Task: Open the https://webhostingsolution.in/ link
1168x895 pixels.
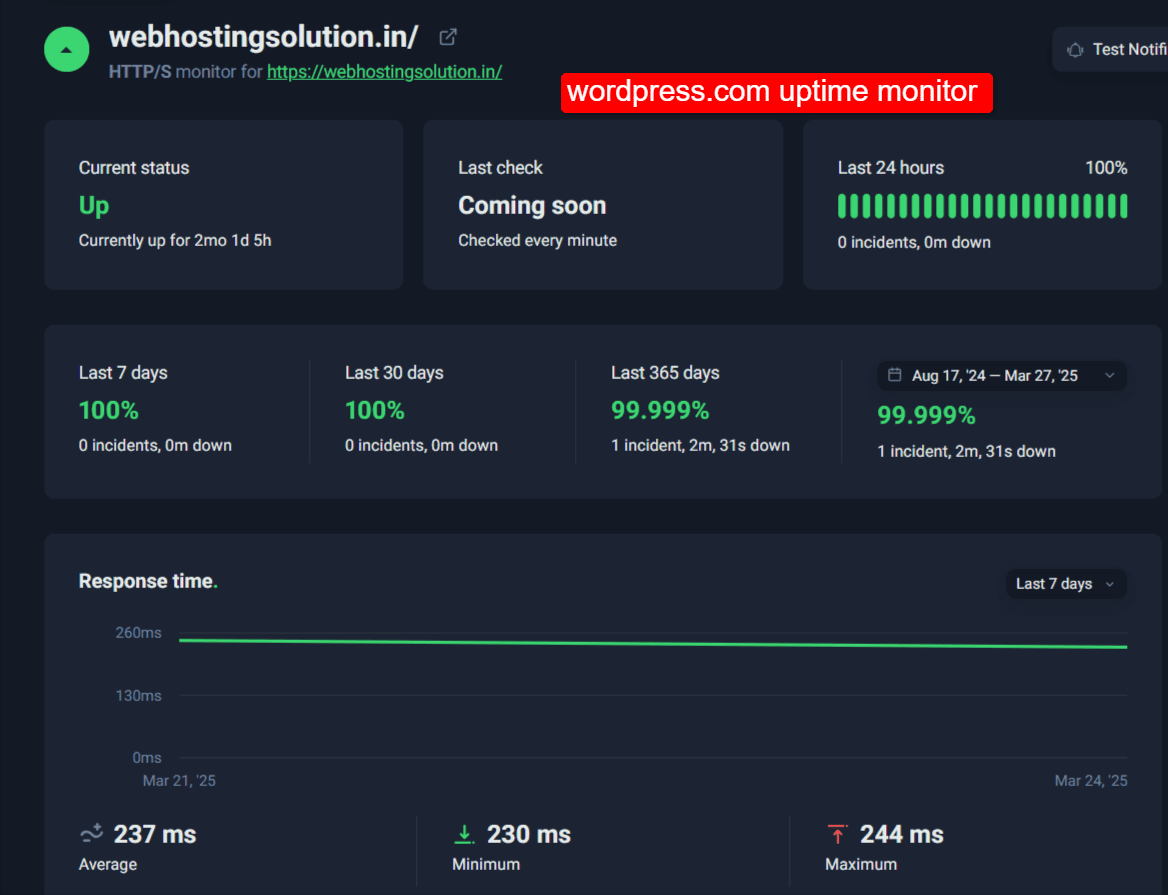Action: click(384, 72)
